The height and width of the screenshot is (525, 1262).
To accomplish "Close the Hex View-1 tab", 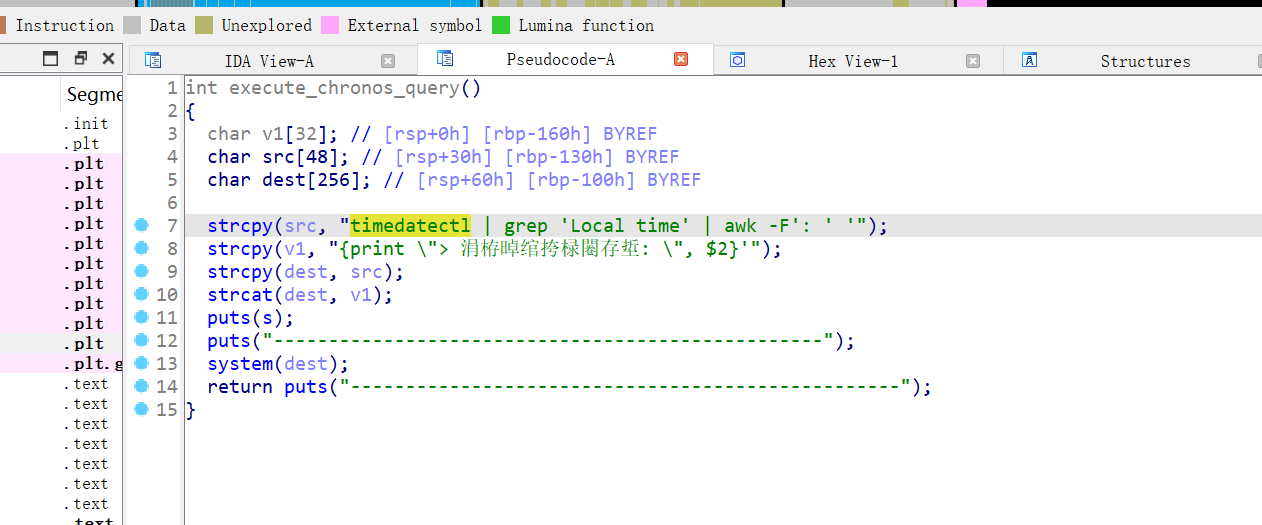I will (973, 61).
